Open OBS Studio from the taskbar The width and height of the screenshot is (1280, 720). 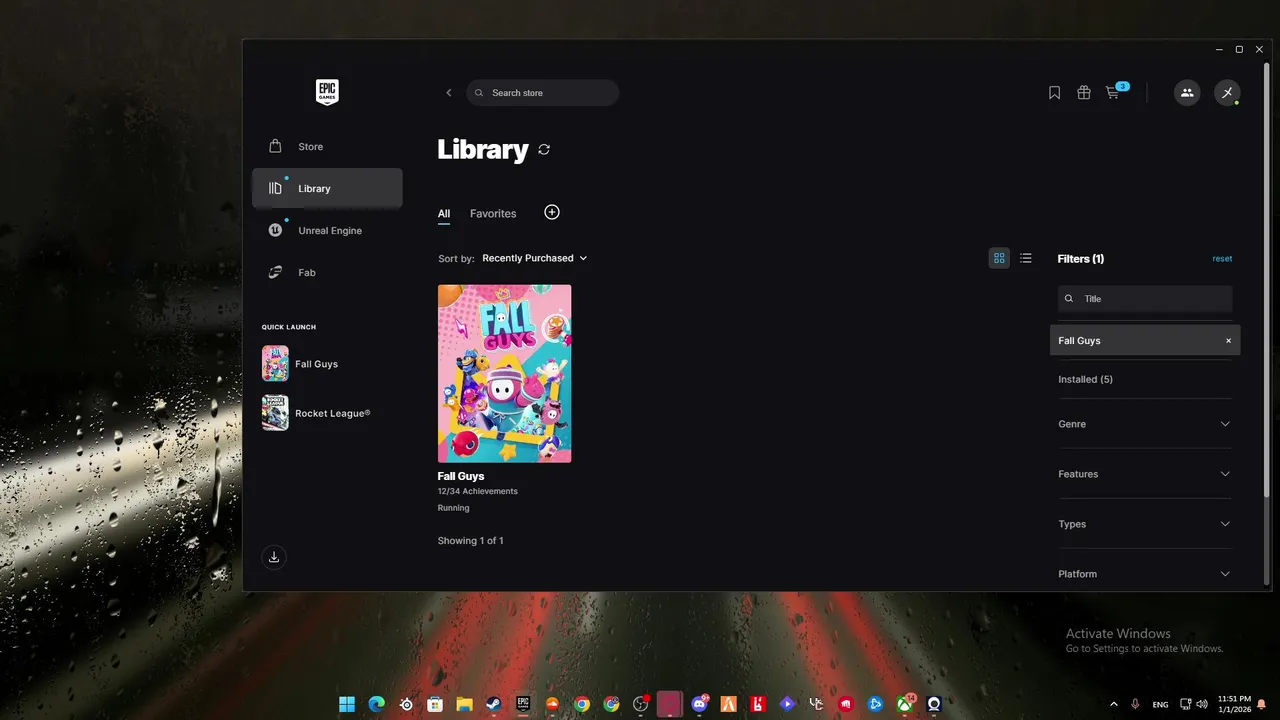click(x=640, y=704)
